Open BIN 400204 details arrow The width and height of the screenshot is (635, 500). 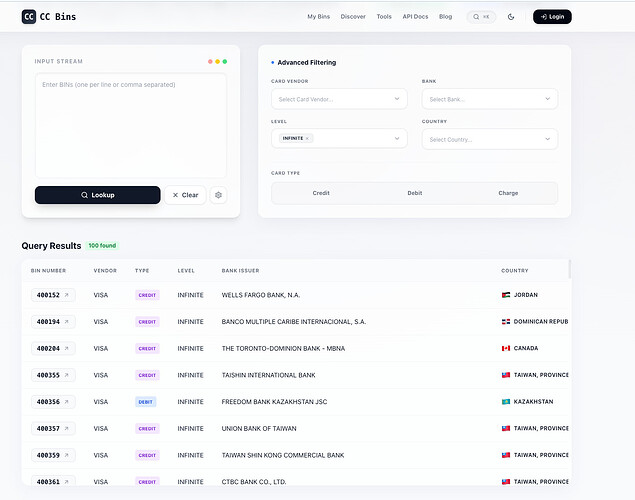pyautogui.click(x=67, y=348)
